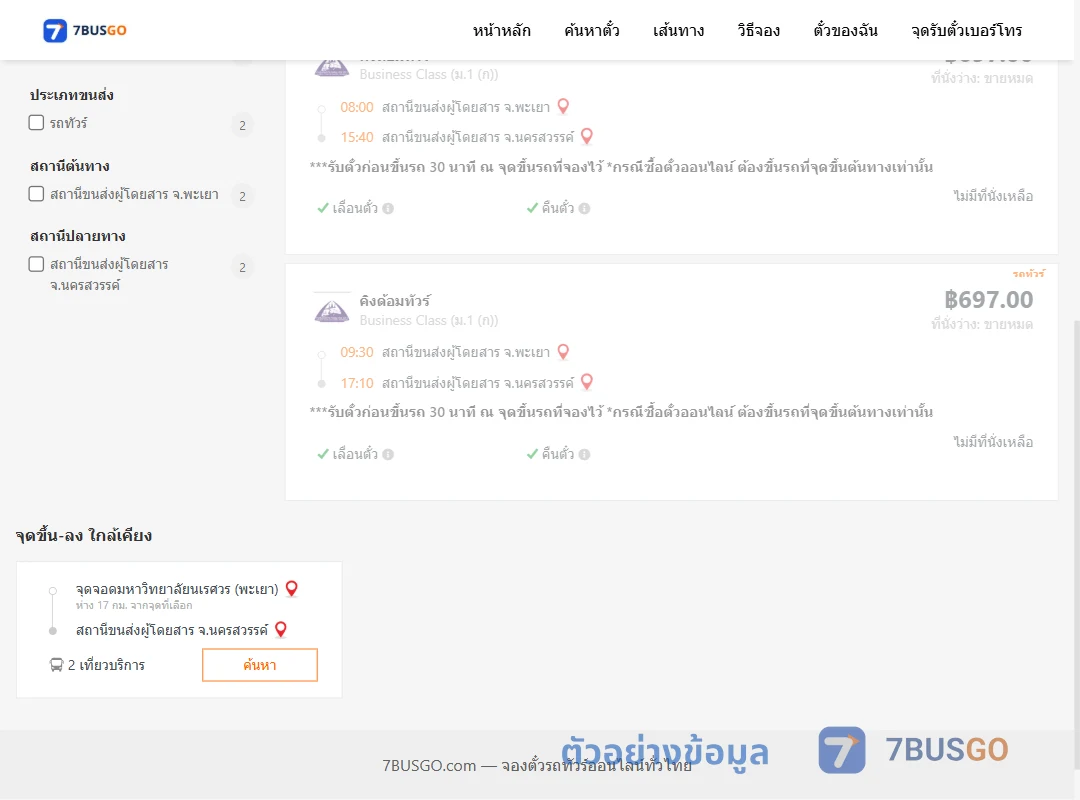Screen dimensions: 1080x800
Task: Click the รถทัวร์ tag on the 09:30 card
Action: click(1028, 274)
